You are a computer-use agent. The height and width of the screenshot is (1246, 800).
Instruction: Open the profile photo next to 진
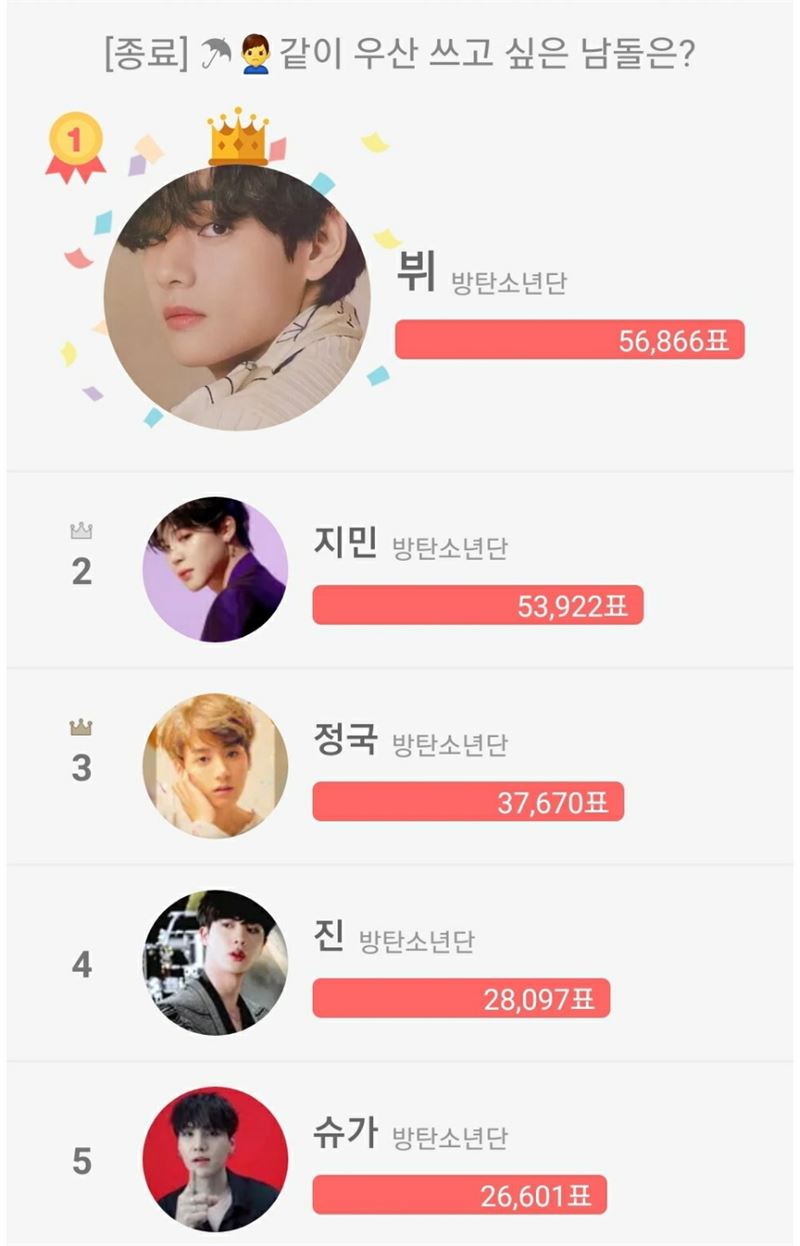tap(215, 962)
